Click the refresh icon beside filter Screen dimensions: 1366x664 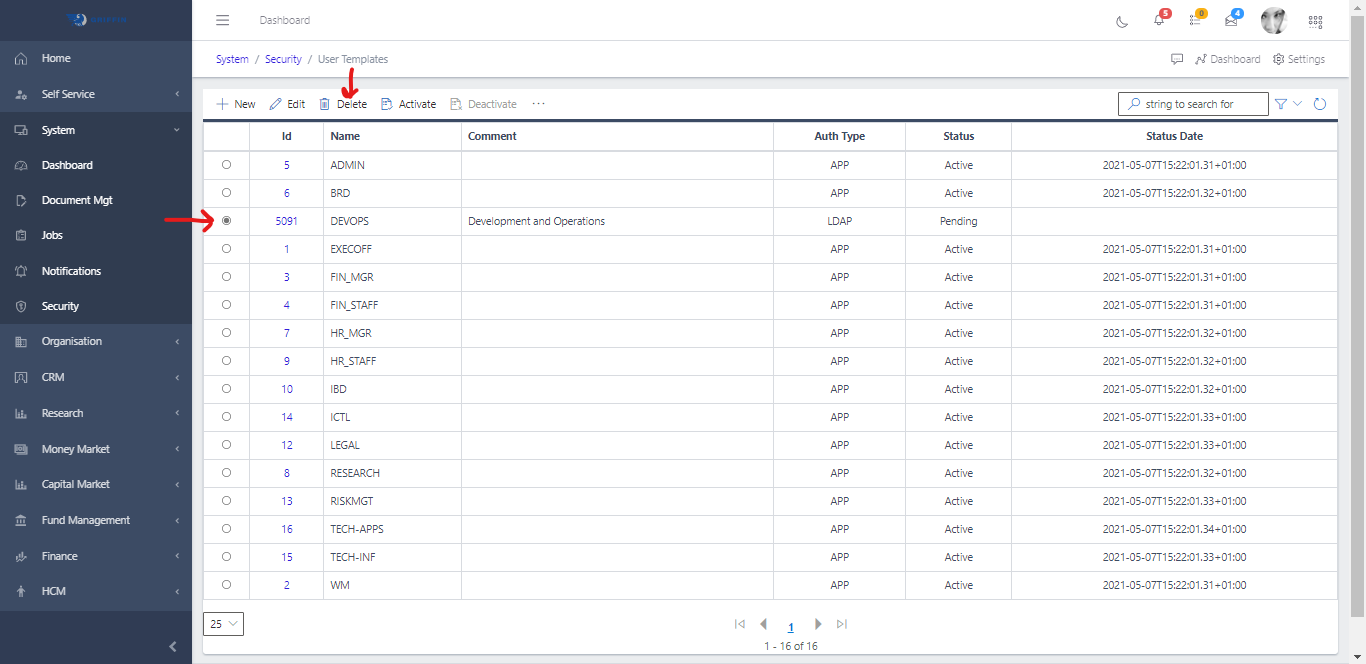click(x=1320, y=104)
